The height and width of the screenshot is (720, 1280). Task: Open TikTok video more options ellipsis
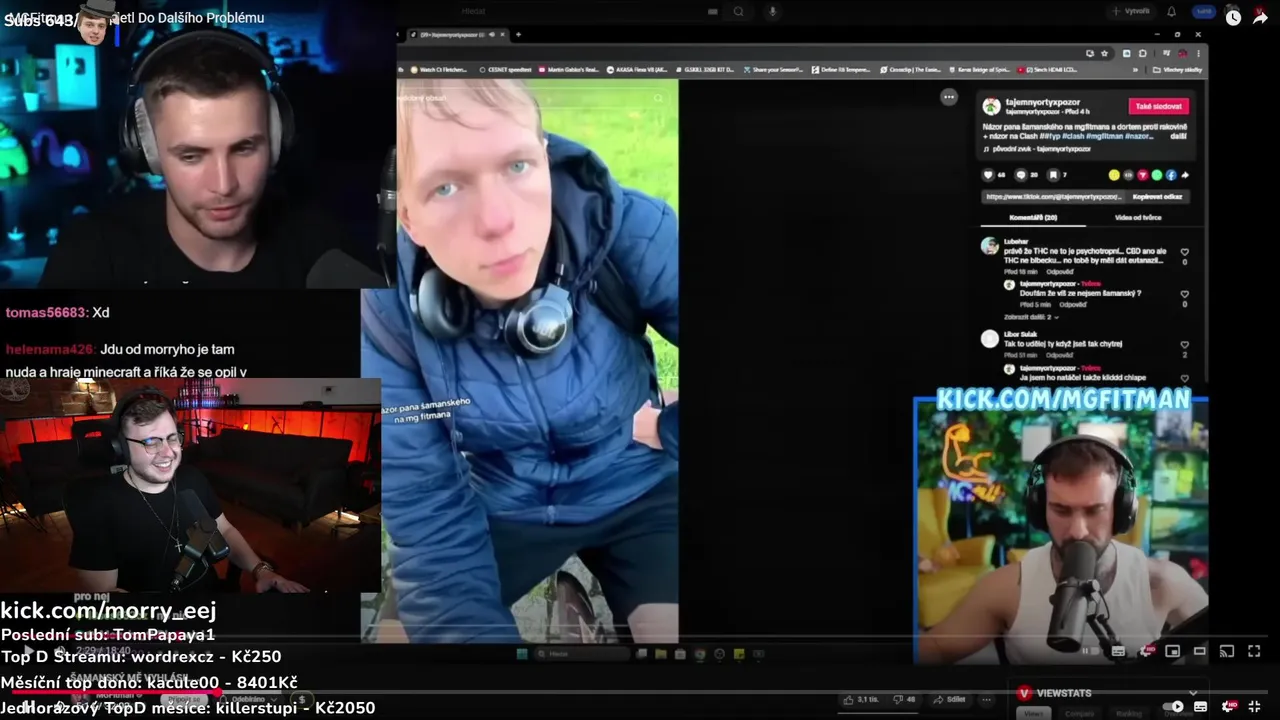(x=949, y=97)
